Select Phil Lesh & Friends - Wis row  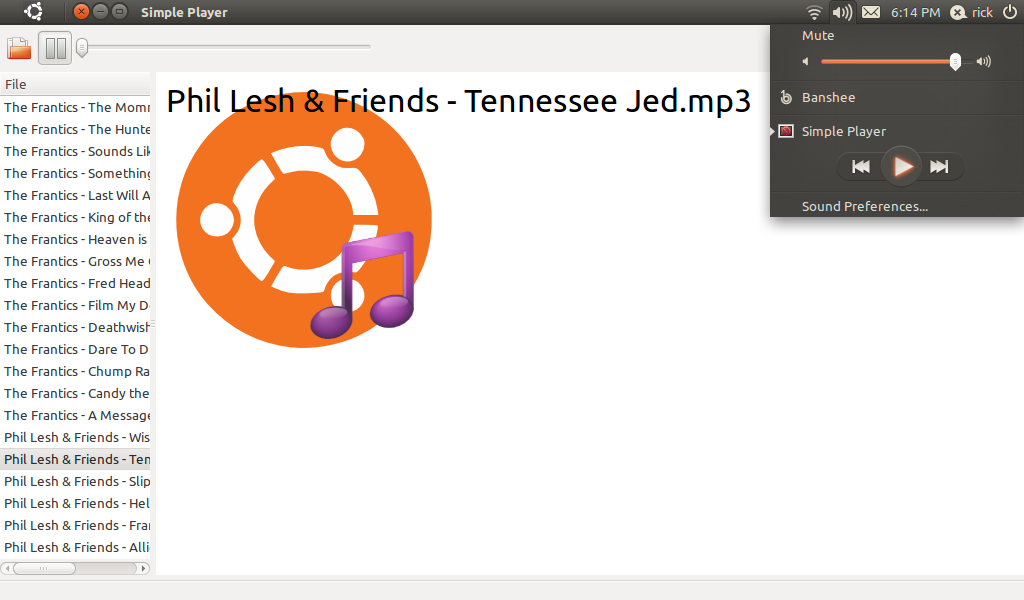click(75, 437)
